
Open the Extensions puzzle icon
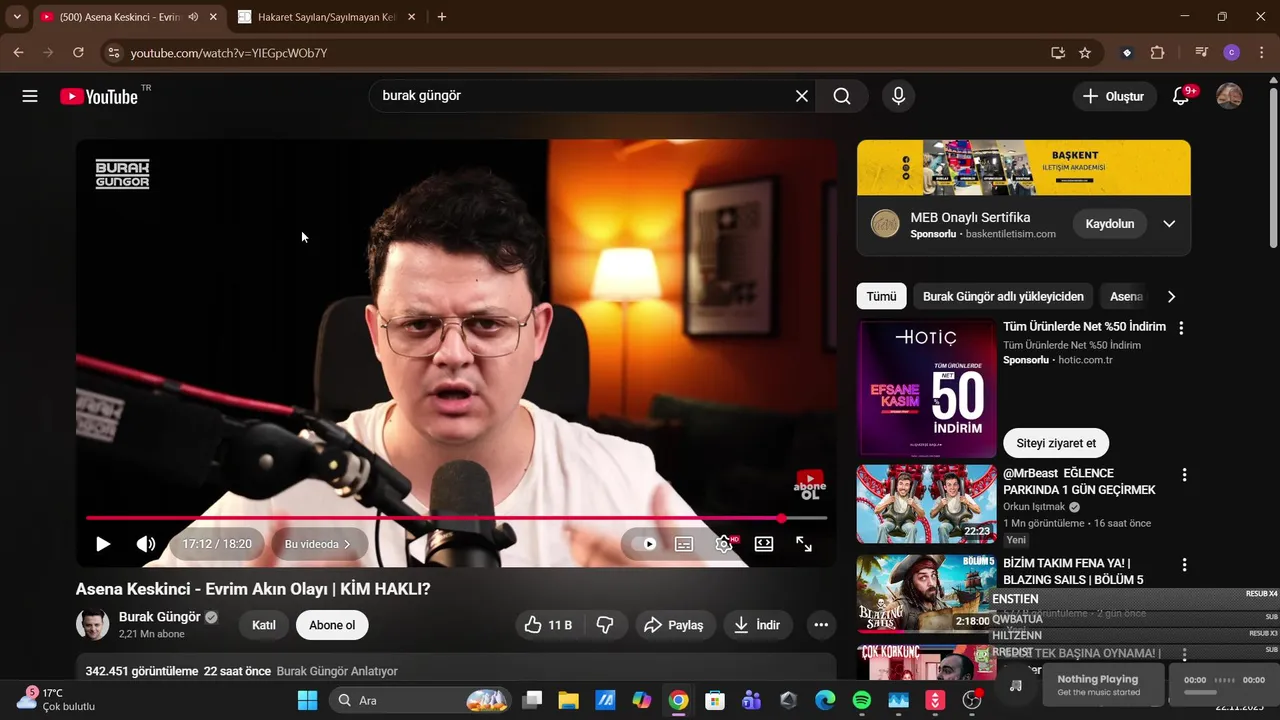(x=1158, y=52)
